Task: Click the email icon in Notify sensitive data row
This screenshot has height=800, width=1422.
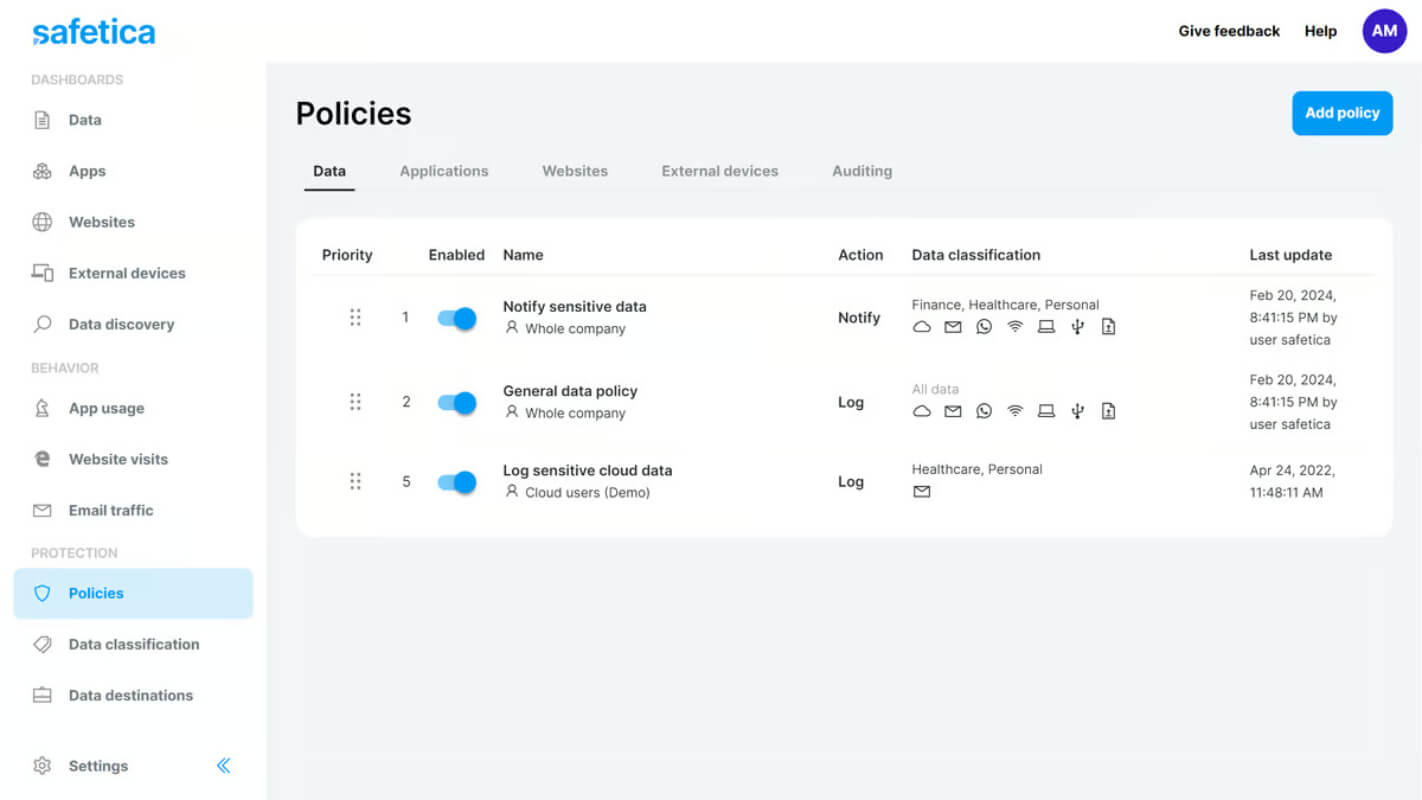Action: click(953, 327)
